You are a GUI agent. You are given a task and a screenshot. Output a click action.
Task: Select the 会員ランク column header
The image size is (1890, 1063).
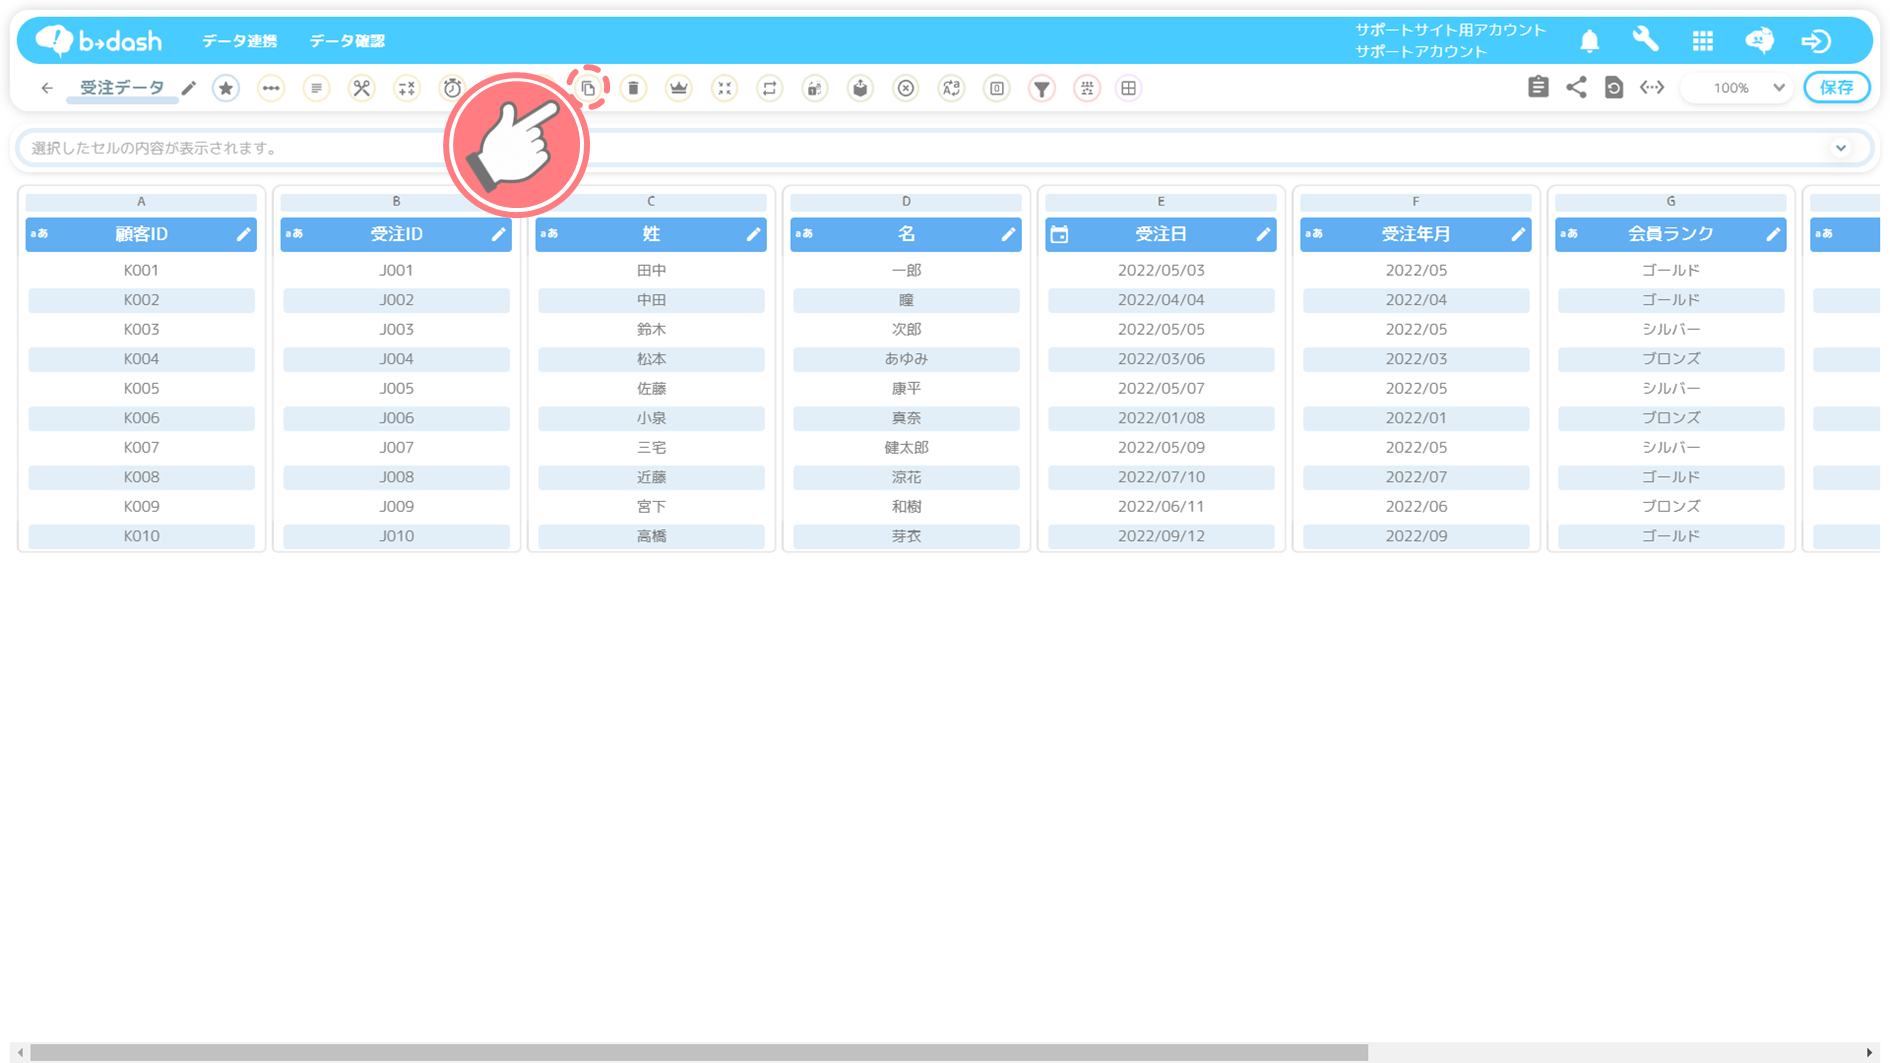tap(1670, 234)
